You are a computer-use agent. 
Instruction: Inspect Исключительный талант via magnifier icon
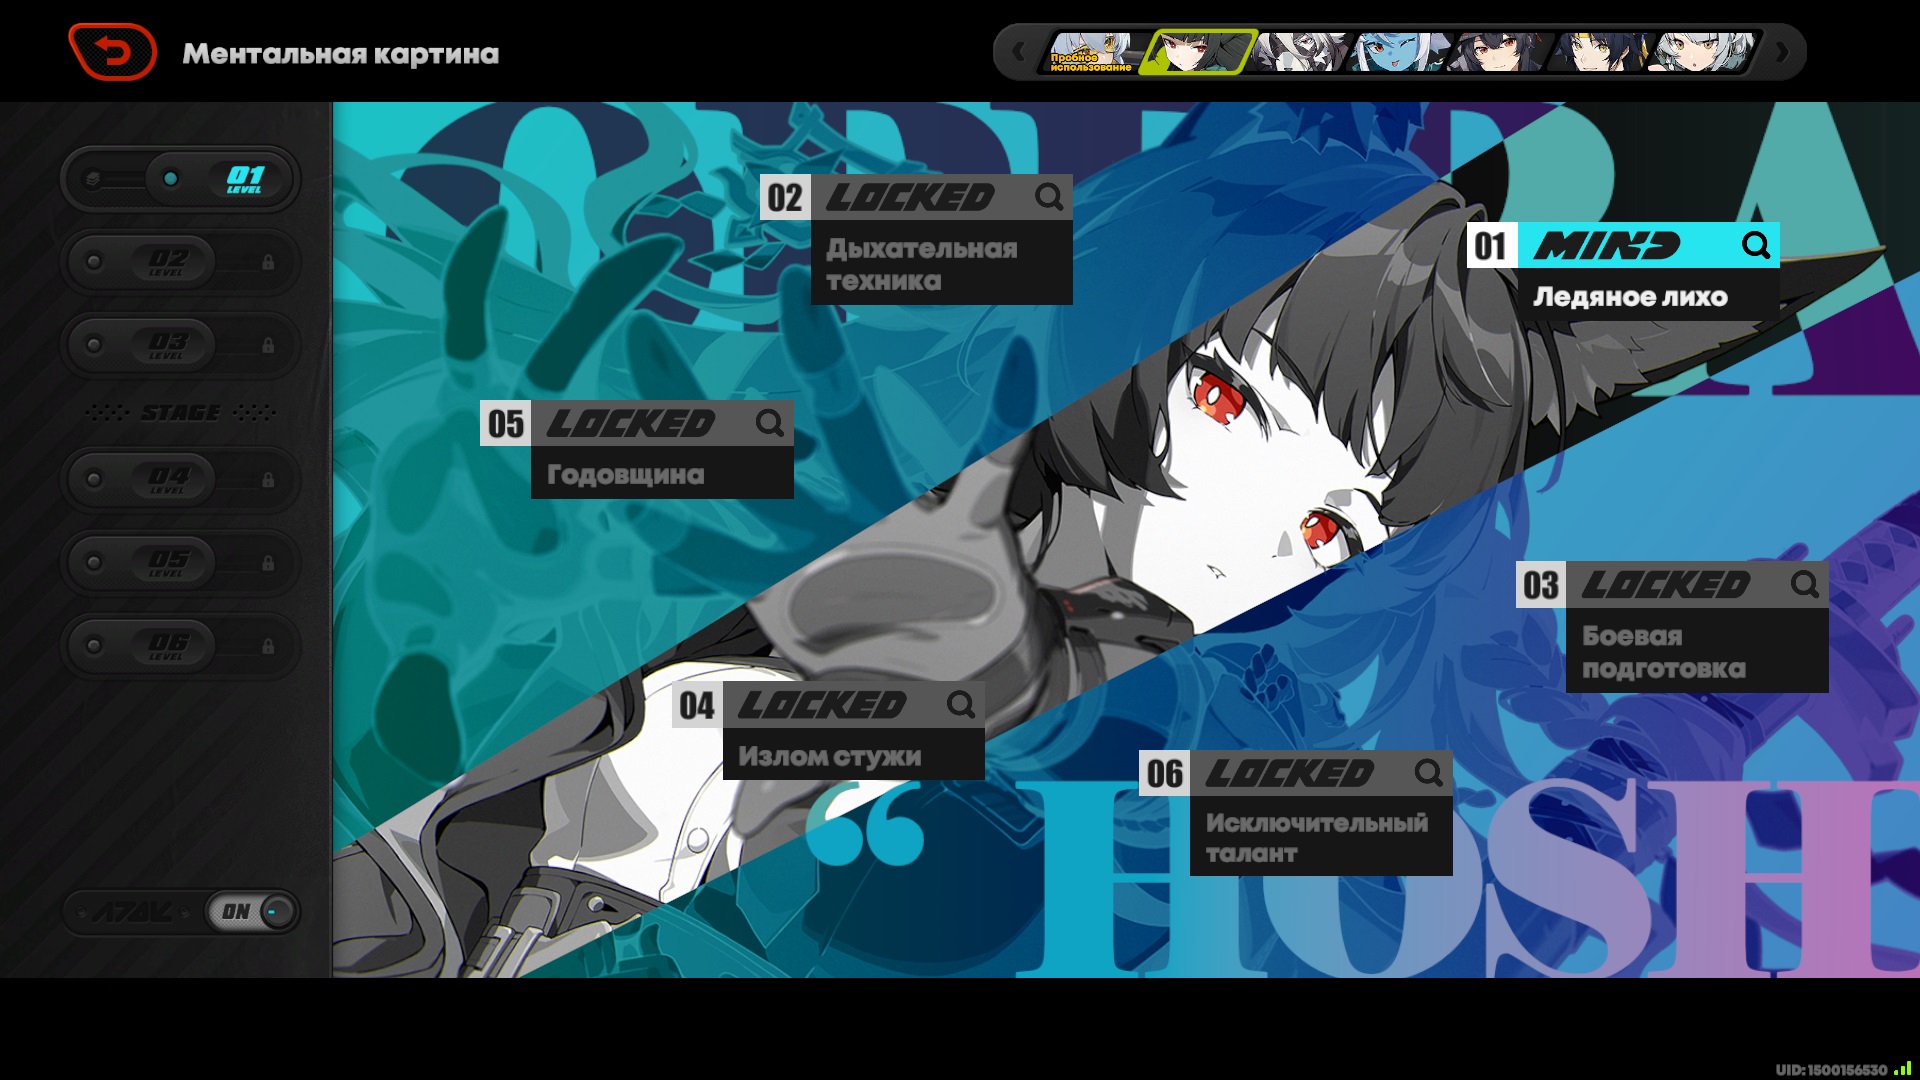[1429, 773]
